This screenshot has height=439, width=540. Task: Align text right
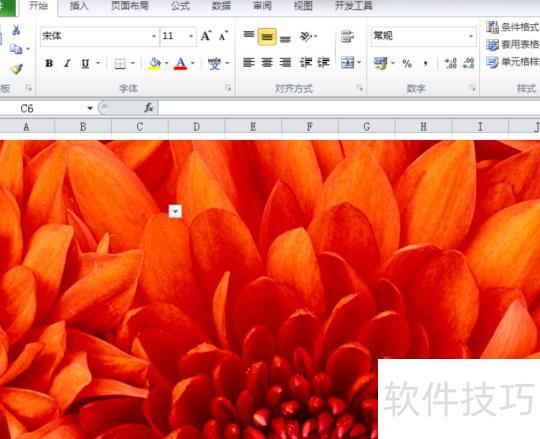285,63
